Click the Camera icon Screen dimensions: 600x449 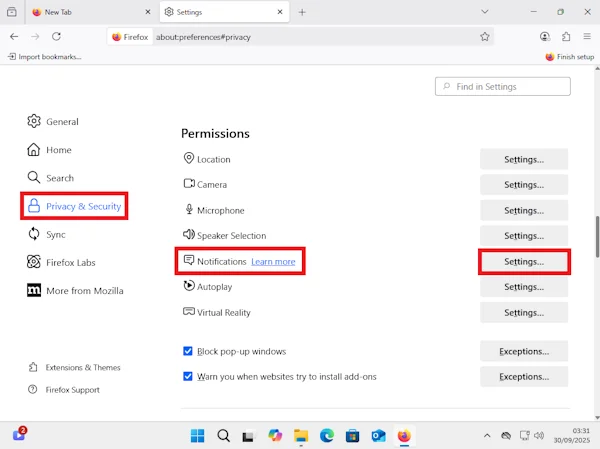coord(189,184)
